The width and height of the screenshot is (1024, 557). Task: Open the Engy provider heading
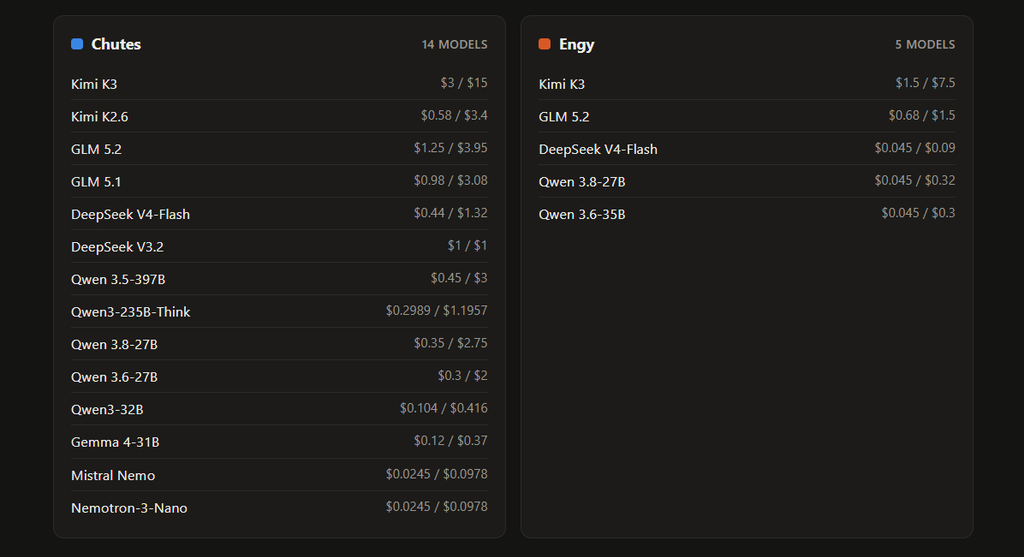pyautogui.click(x=577, y=44)
